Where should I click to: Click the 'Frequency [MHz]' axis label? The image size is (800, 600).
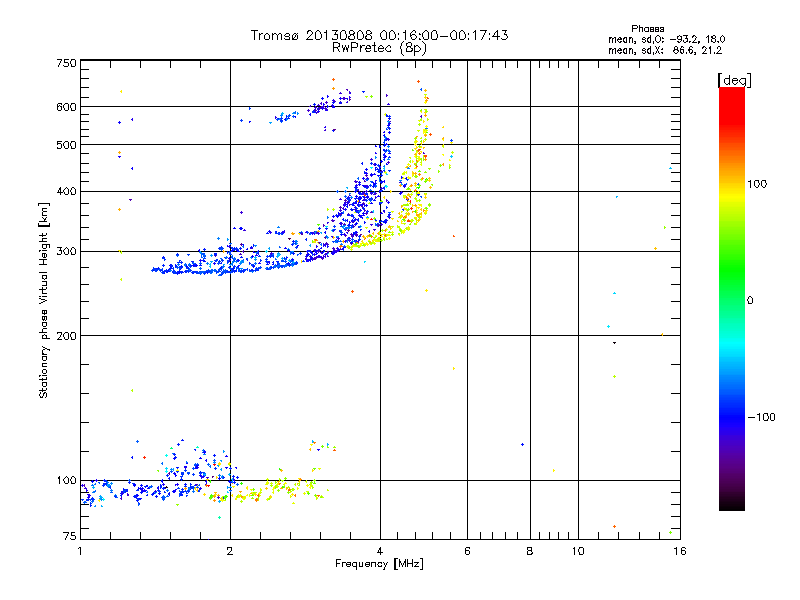(379, 563)
